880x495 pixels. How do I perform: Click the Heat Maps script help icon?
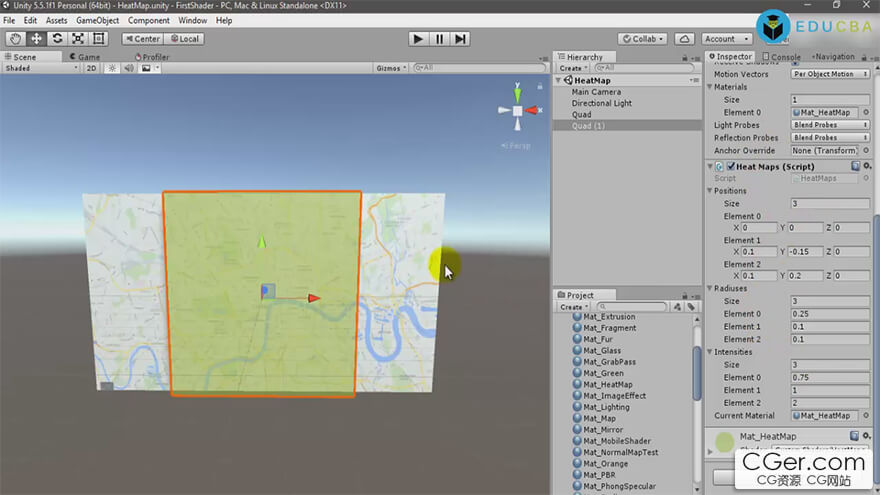855,166
